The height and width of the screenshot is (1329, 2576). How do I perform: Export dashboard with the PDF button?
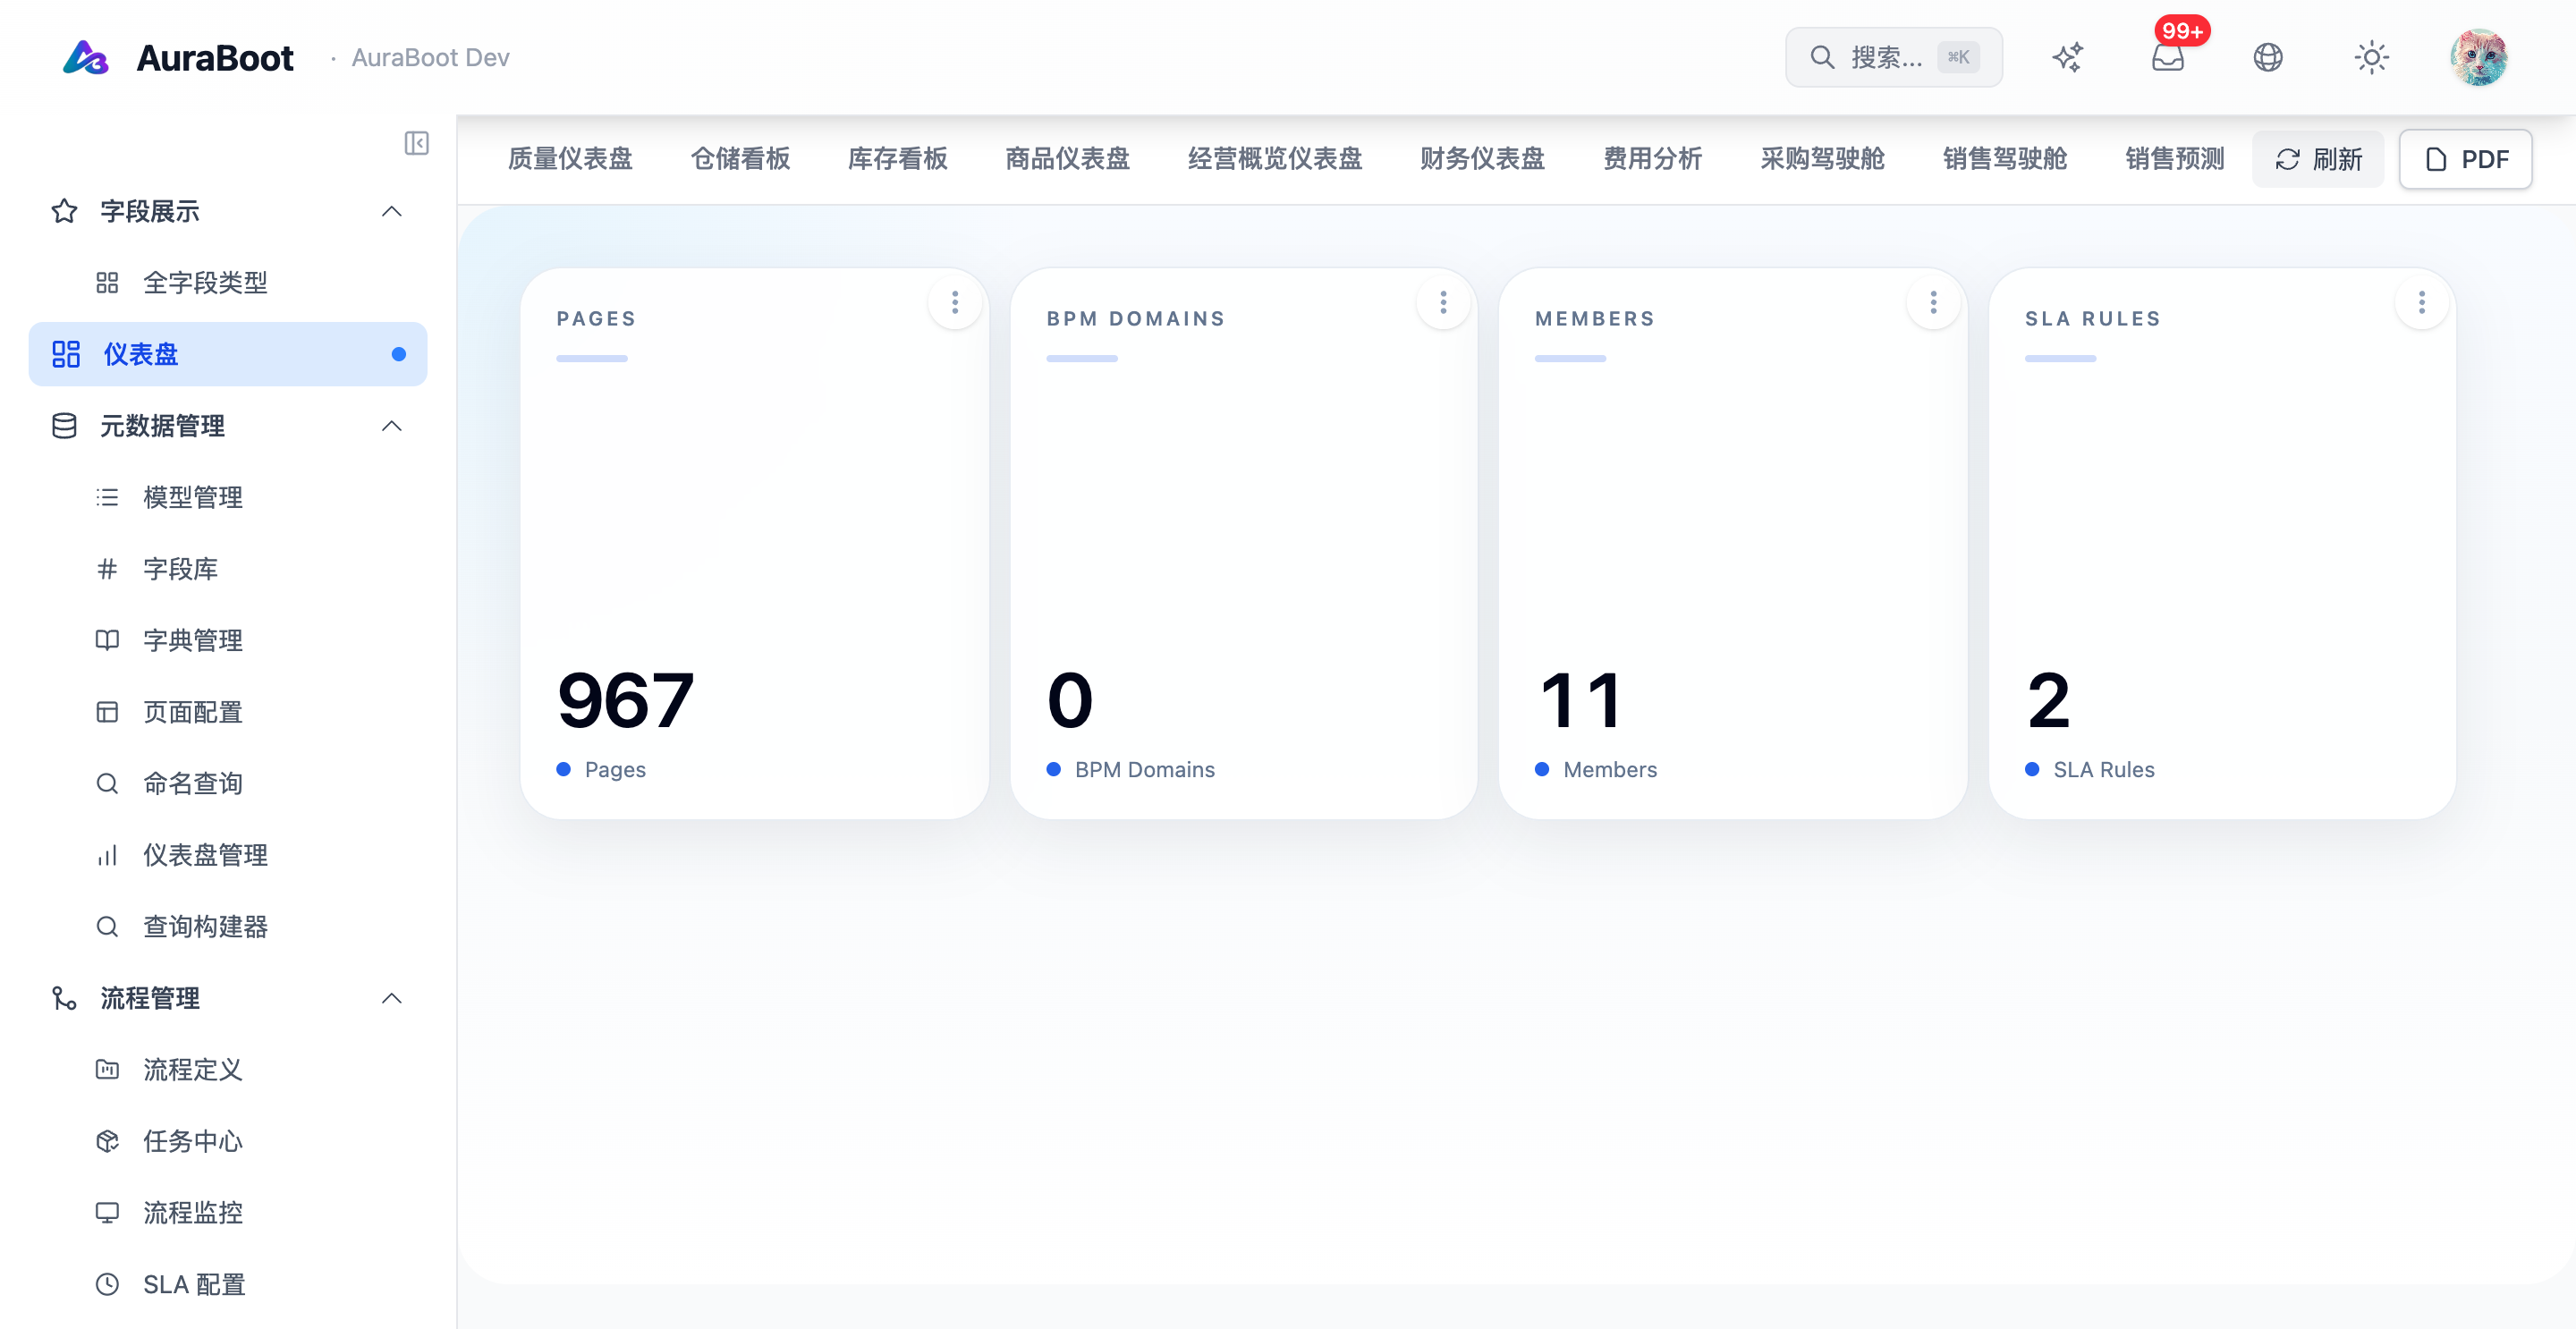[2465, 159]
